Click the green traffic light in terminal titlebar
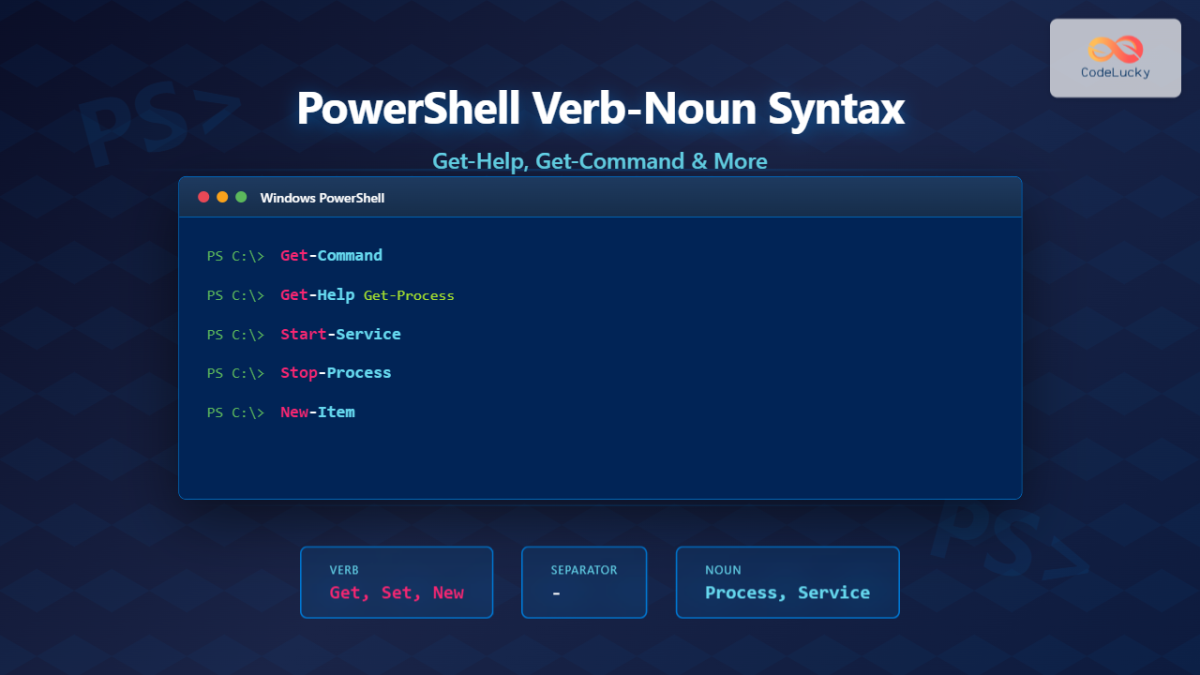This screenshot has height=675, width=1200. (x=239, y=197)
